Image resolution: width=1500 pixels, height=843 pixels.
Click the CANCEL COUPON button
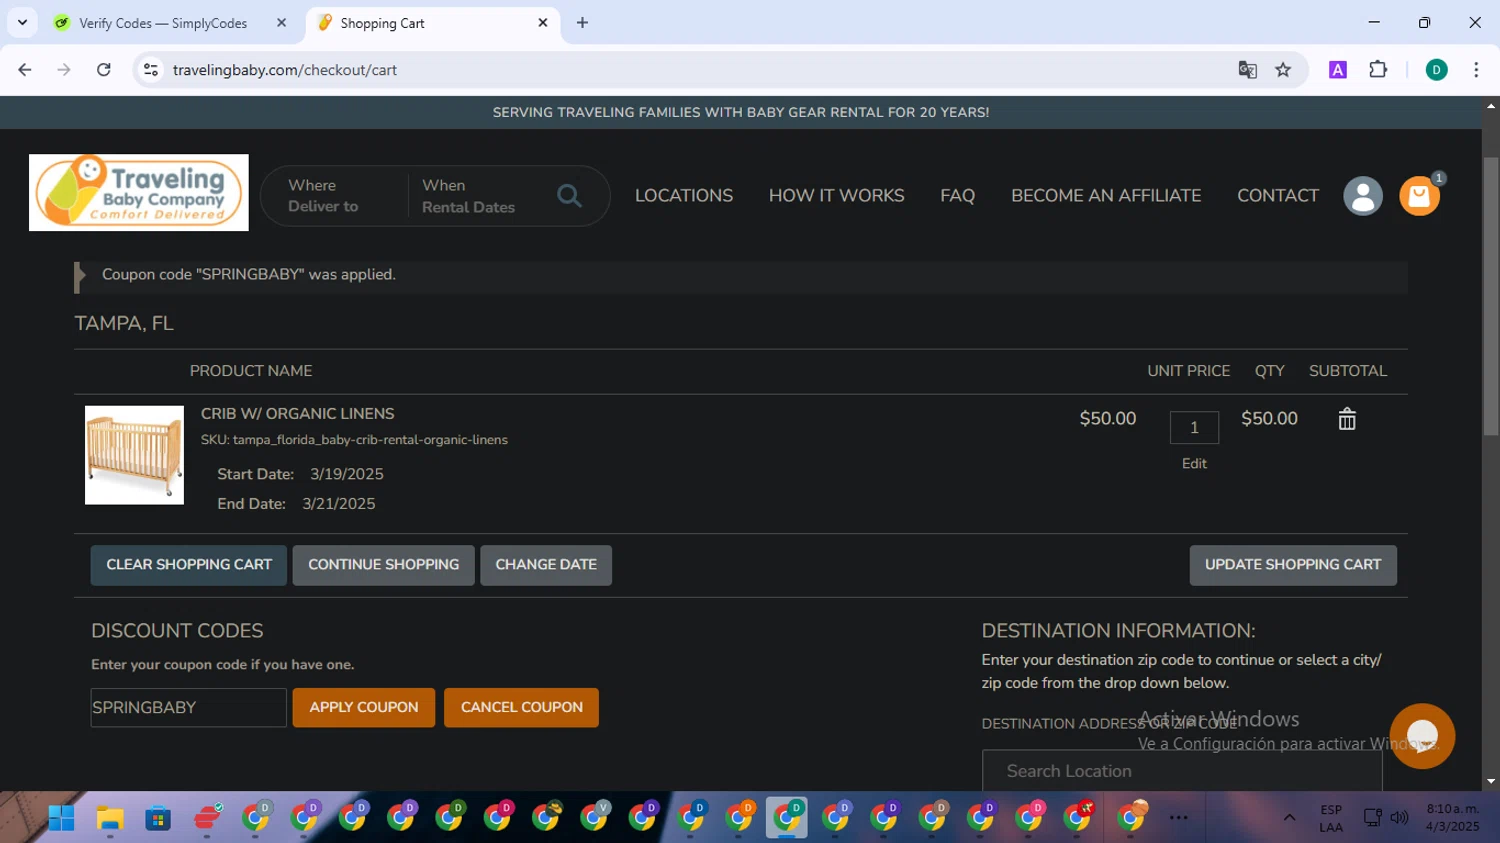522,707
